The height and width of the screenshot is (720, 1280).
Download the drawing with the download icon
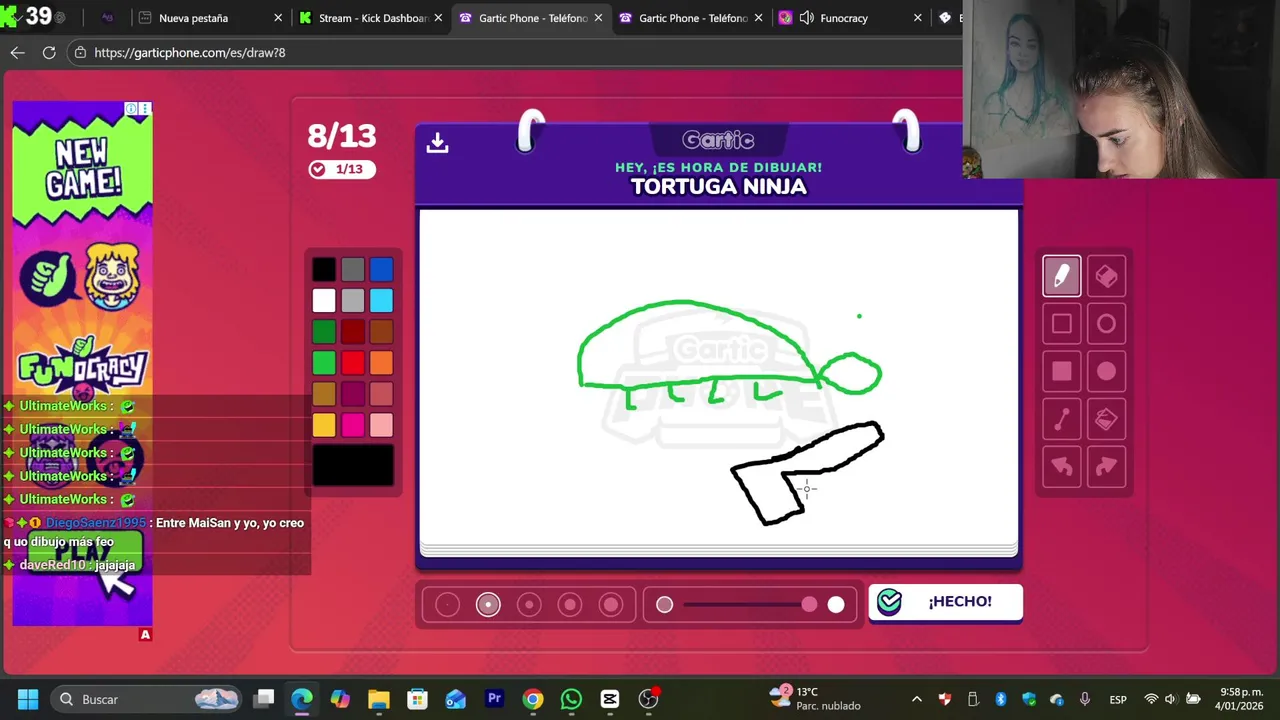click(437, 143)
